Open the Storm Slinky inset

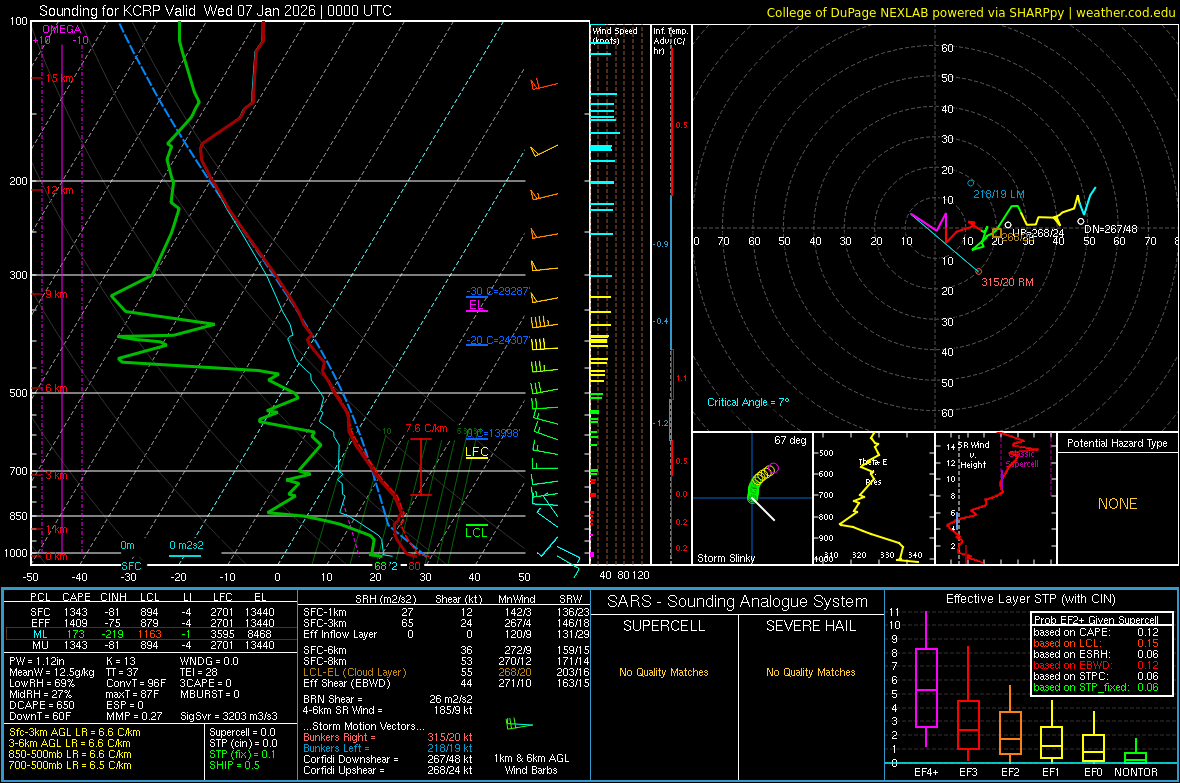752,498
